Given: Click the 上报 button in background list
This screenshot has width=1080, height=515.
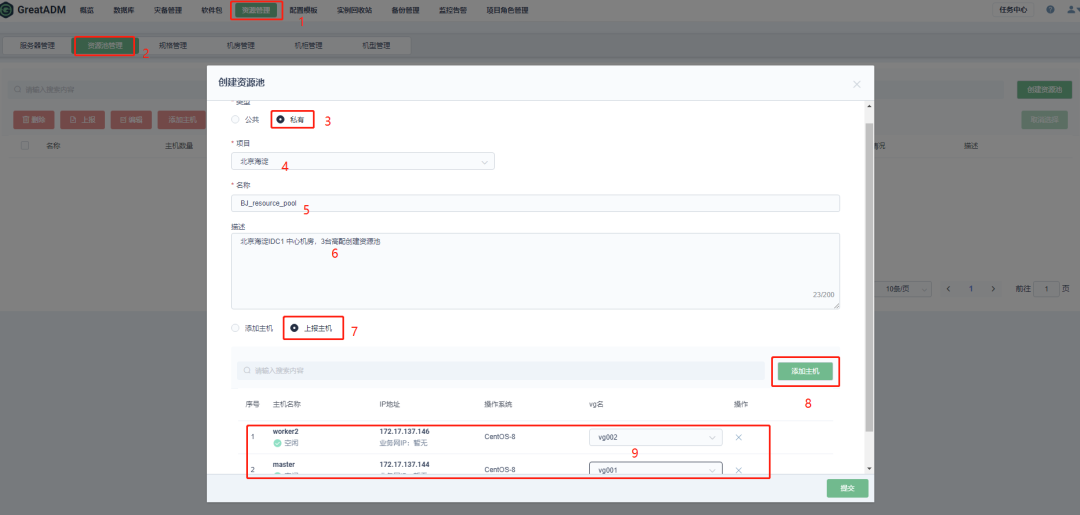Looking at the screenshot, I should tap(82, 119).
